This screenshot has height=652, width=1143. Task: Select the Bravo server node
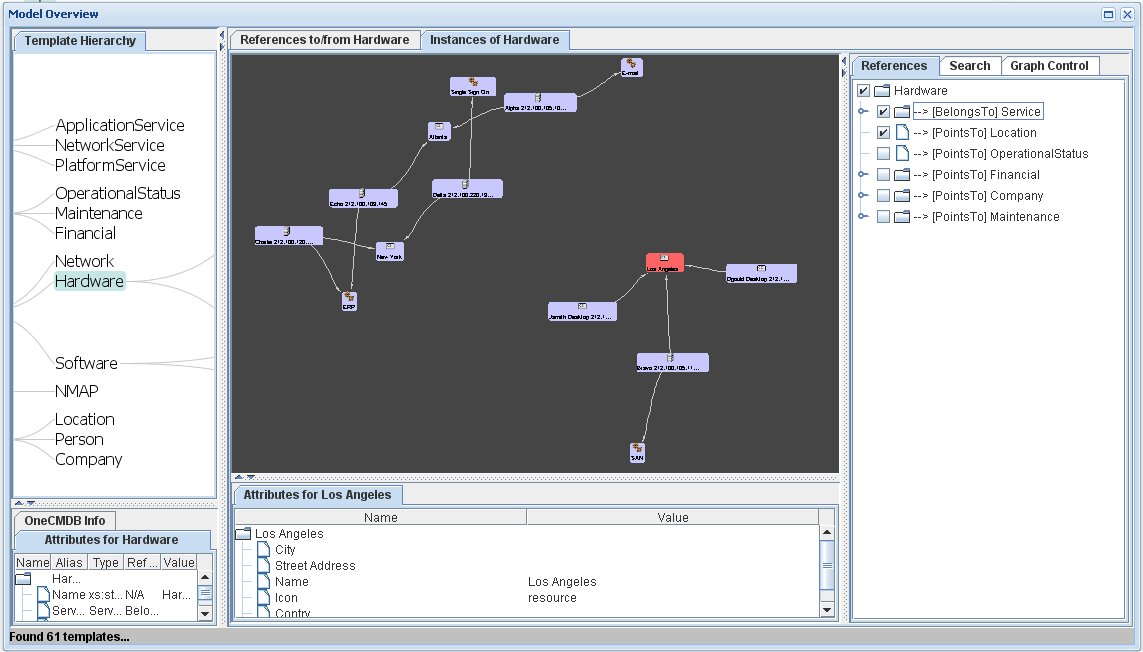pos(672,362)
